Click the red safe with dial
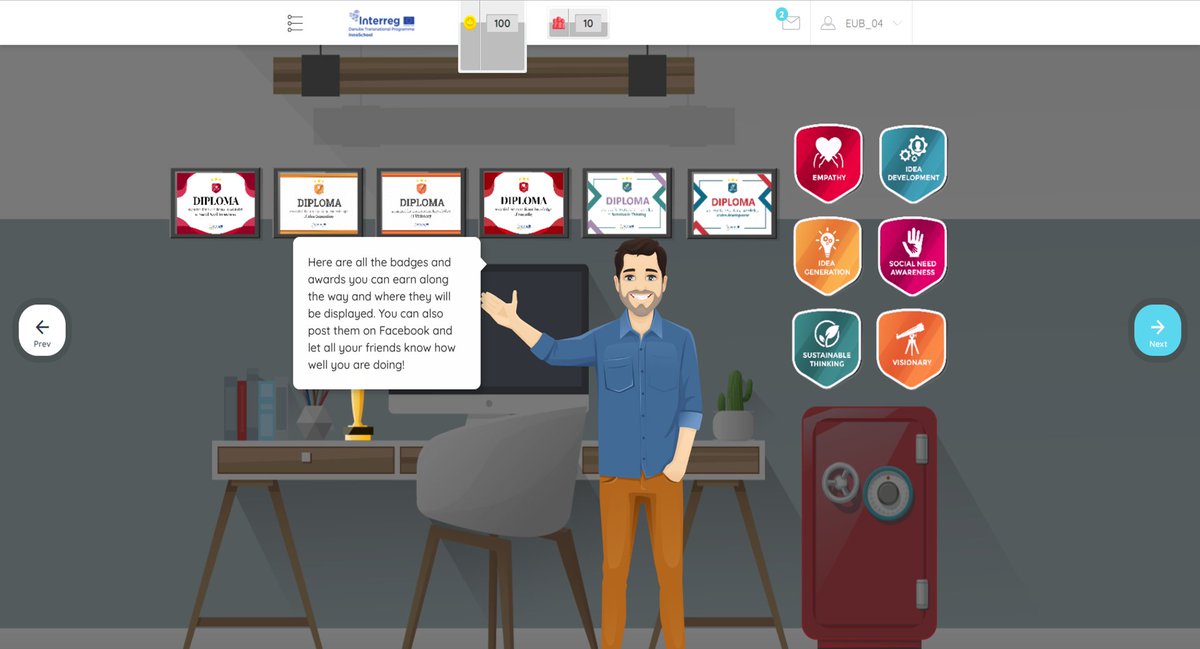The height and width of the screenshot is (649, 1200). [x=869, y=522]
